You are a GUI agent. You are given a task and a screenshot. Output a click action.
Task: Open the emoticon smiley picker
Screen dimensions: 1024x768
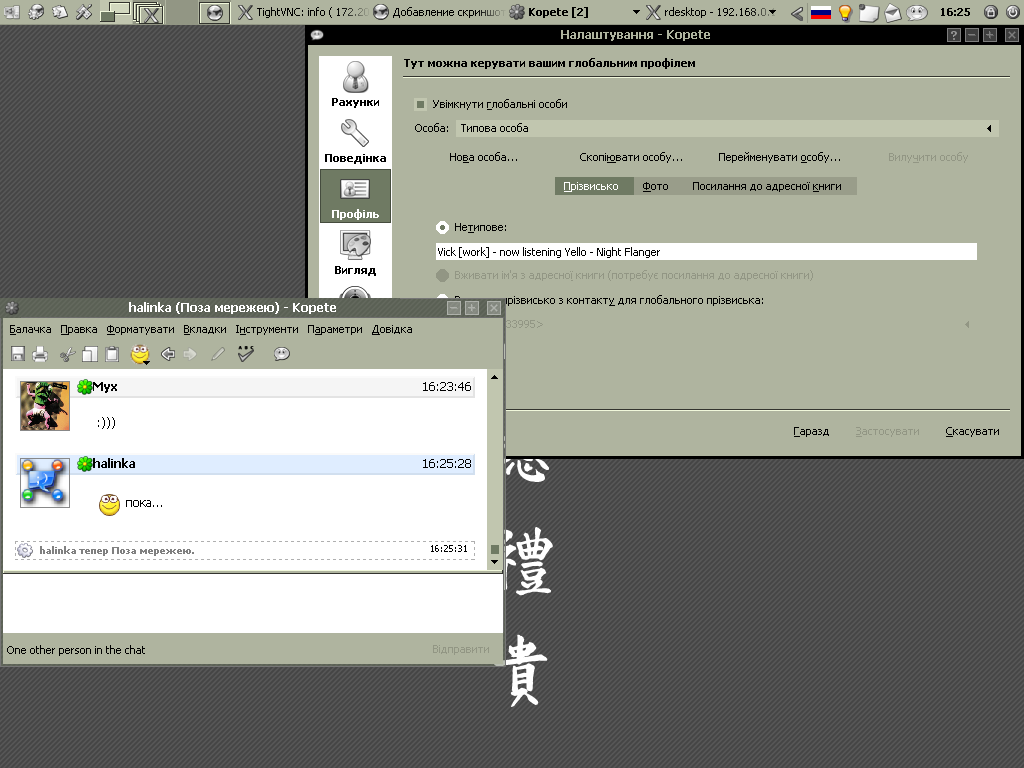click(140, 354)
